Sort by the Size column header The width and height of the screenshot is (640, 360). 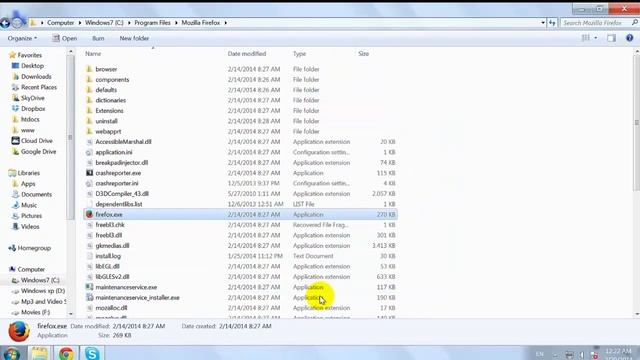[363, 54]
